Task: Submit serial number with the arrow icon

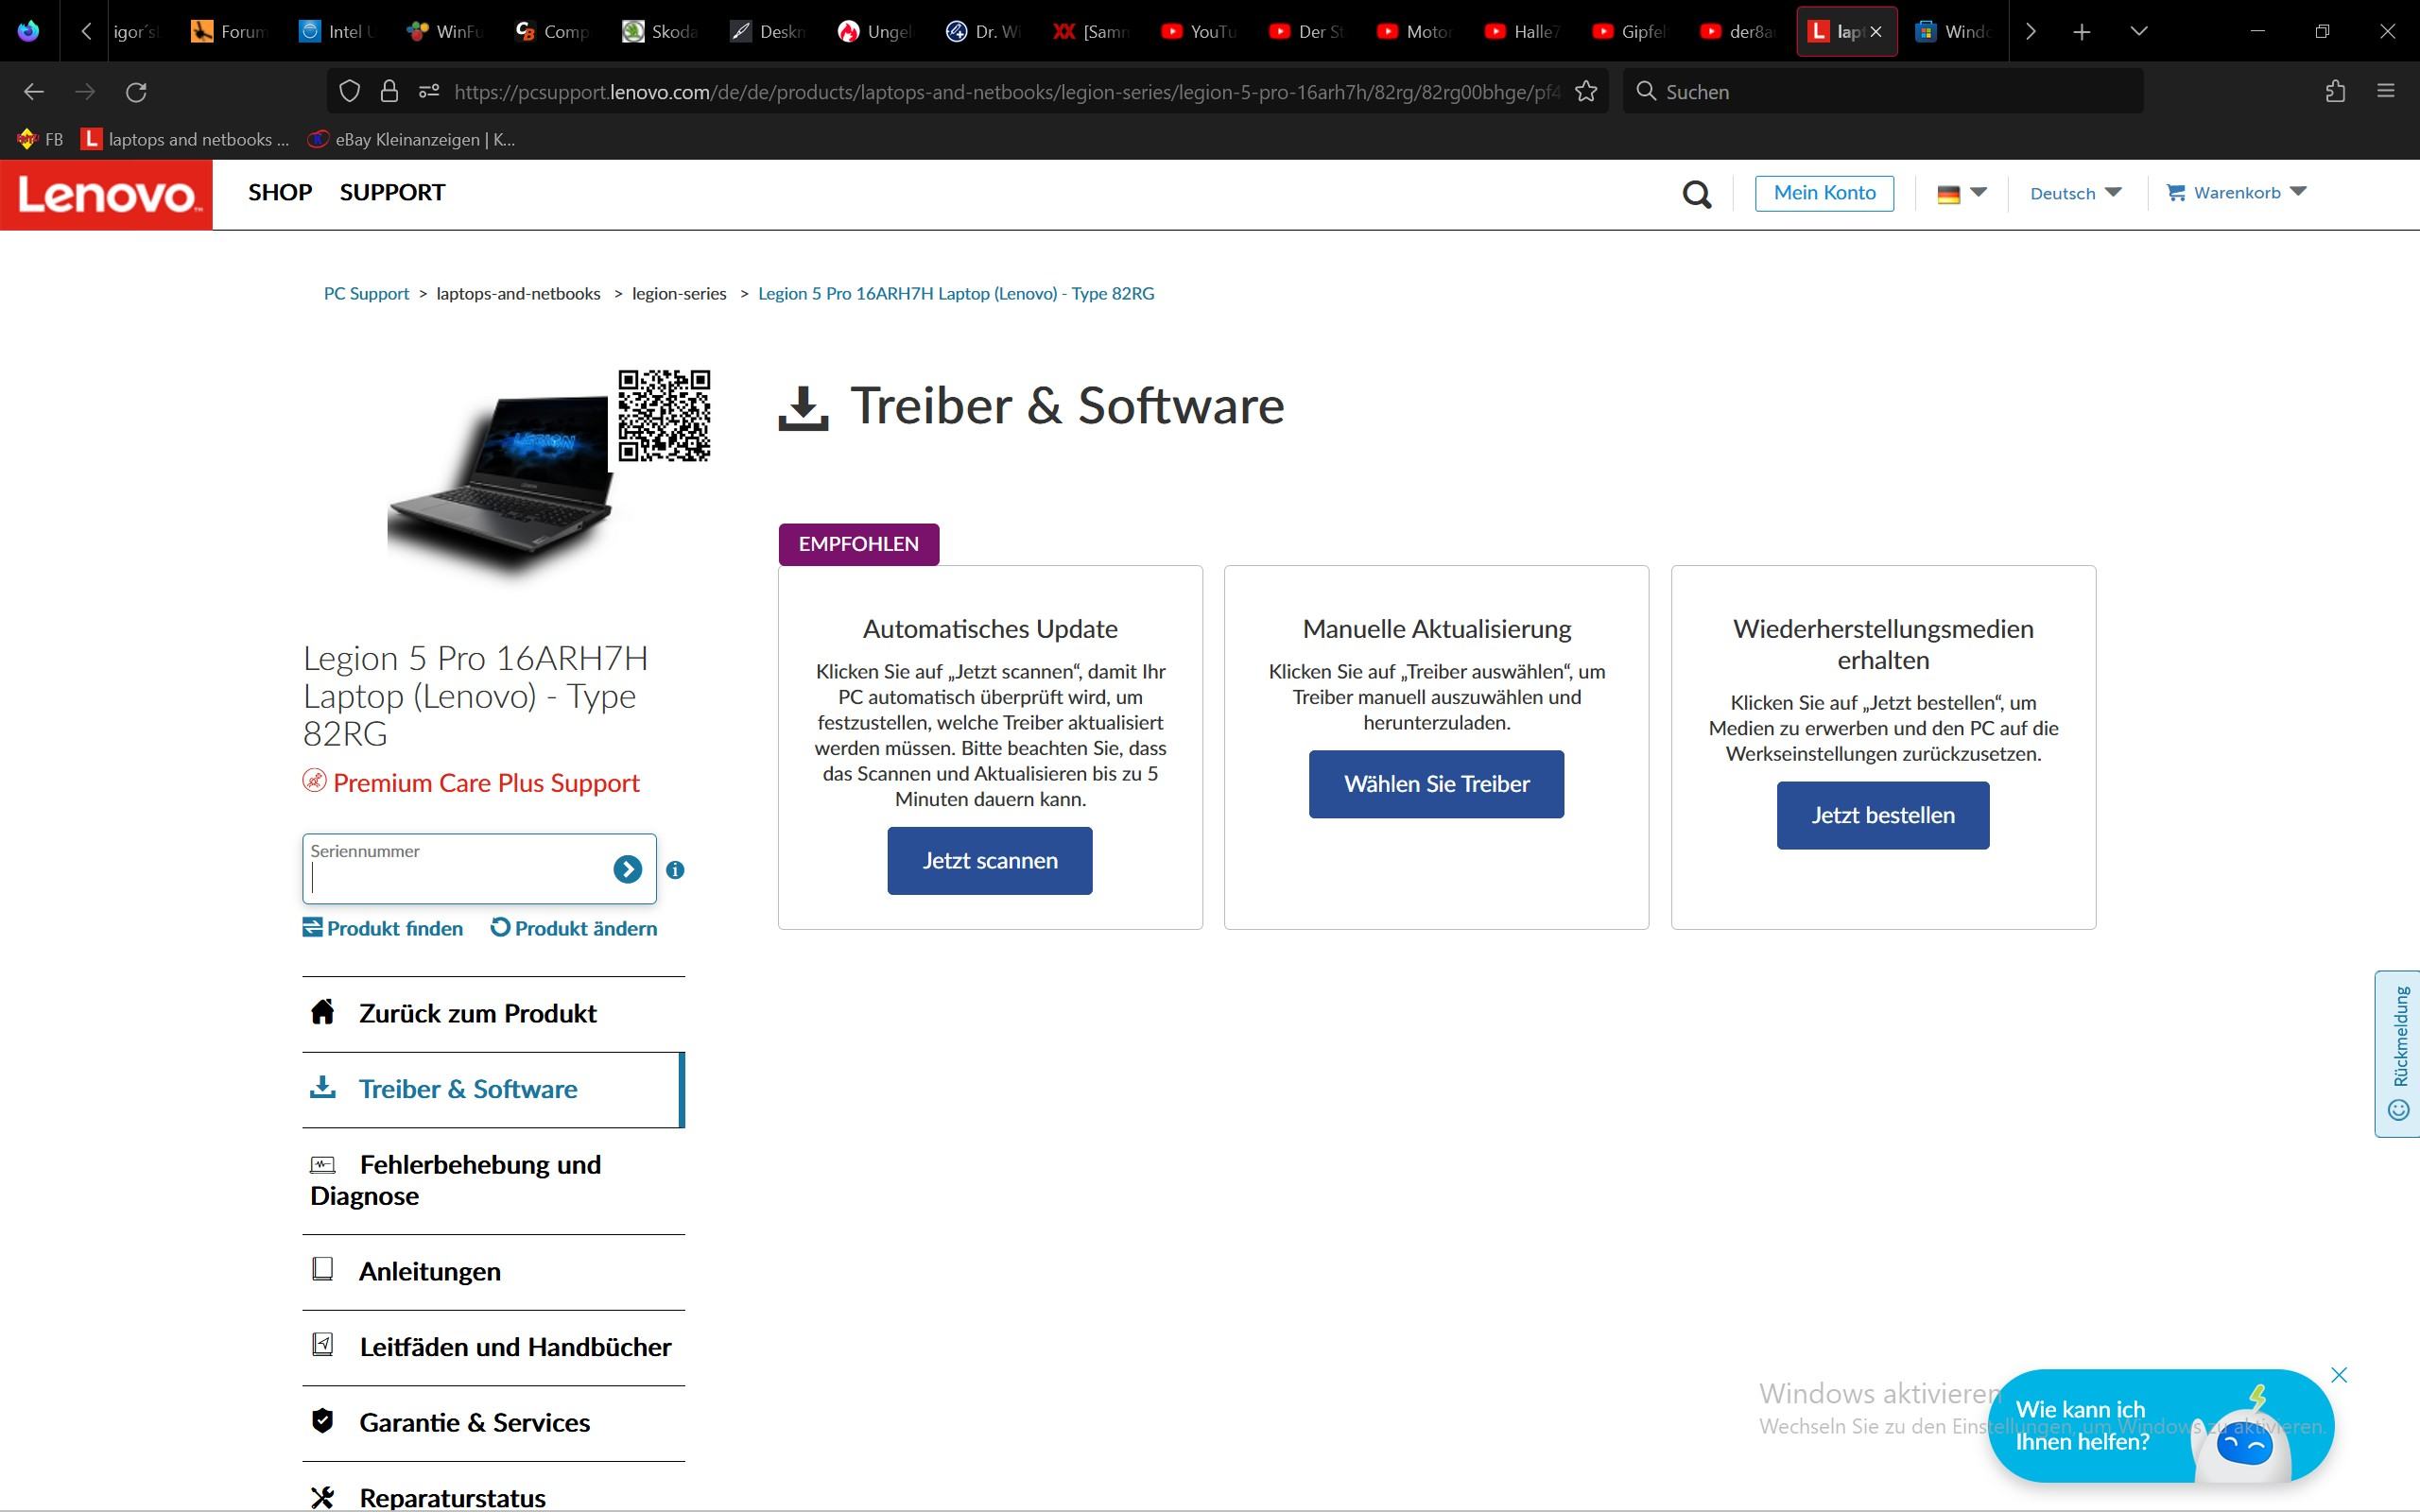Action: pyautogui.click(x=627, y=869)
